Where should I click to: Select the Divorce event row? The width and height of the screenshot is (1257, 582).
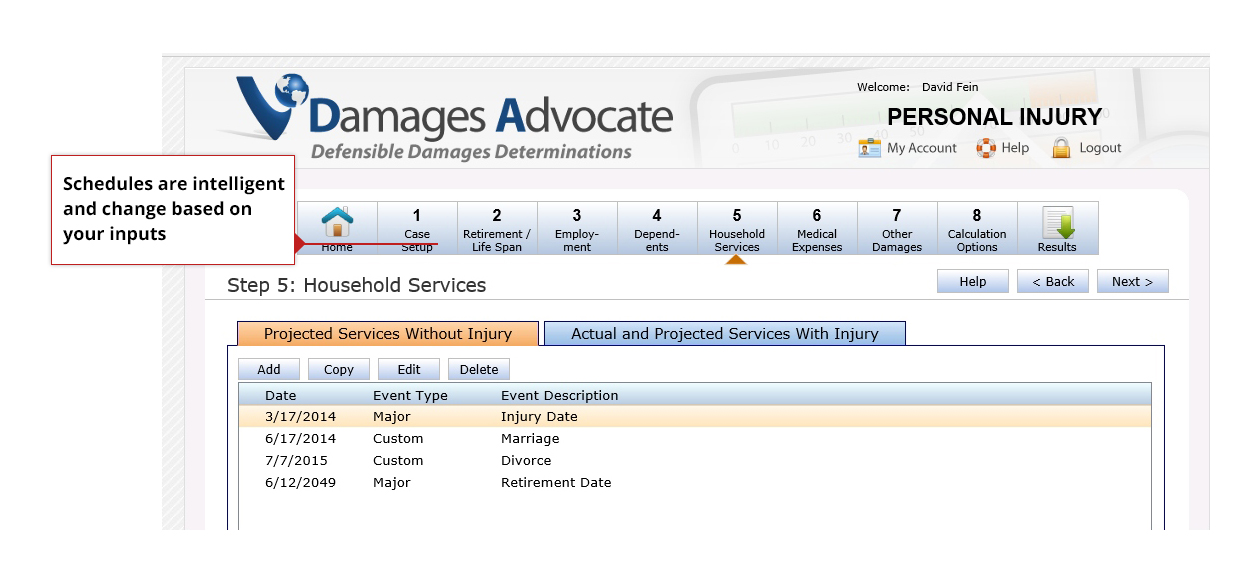[694, 461]
